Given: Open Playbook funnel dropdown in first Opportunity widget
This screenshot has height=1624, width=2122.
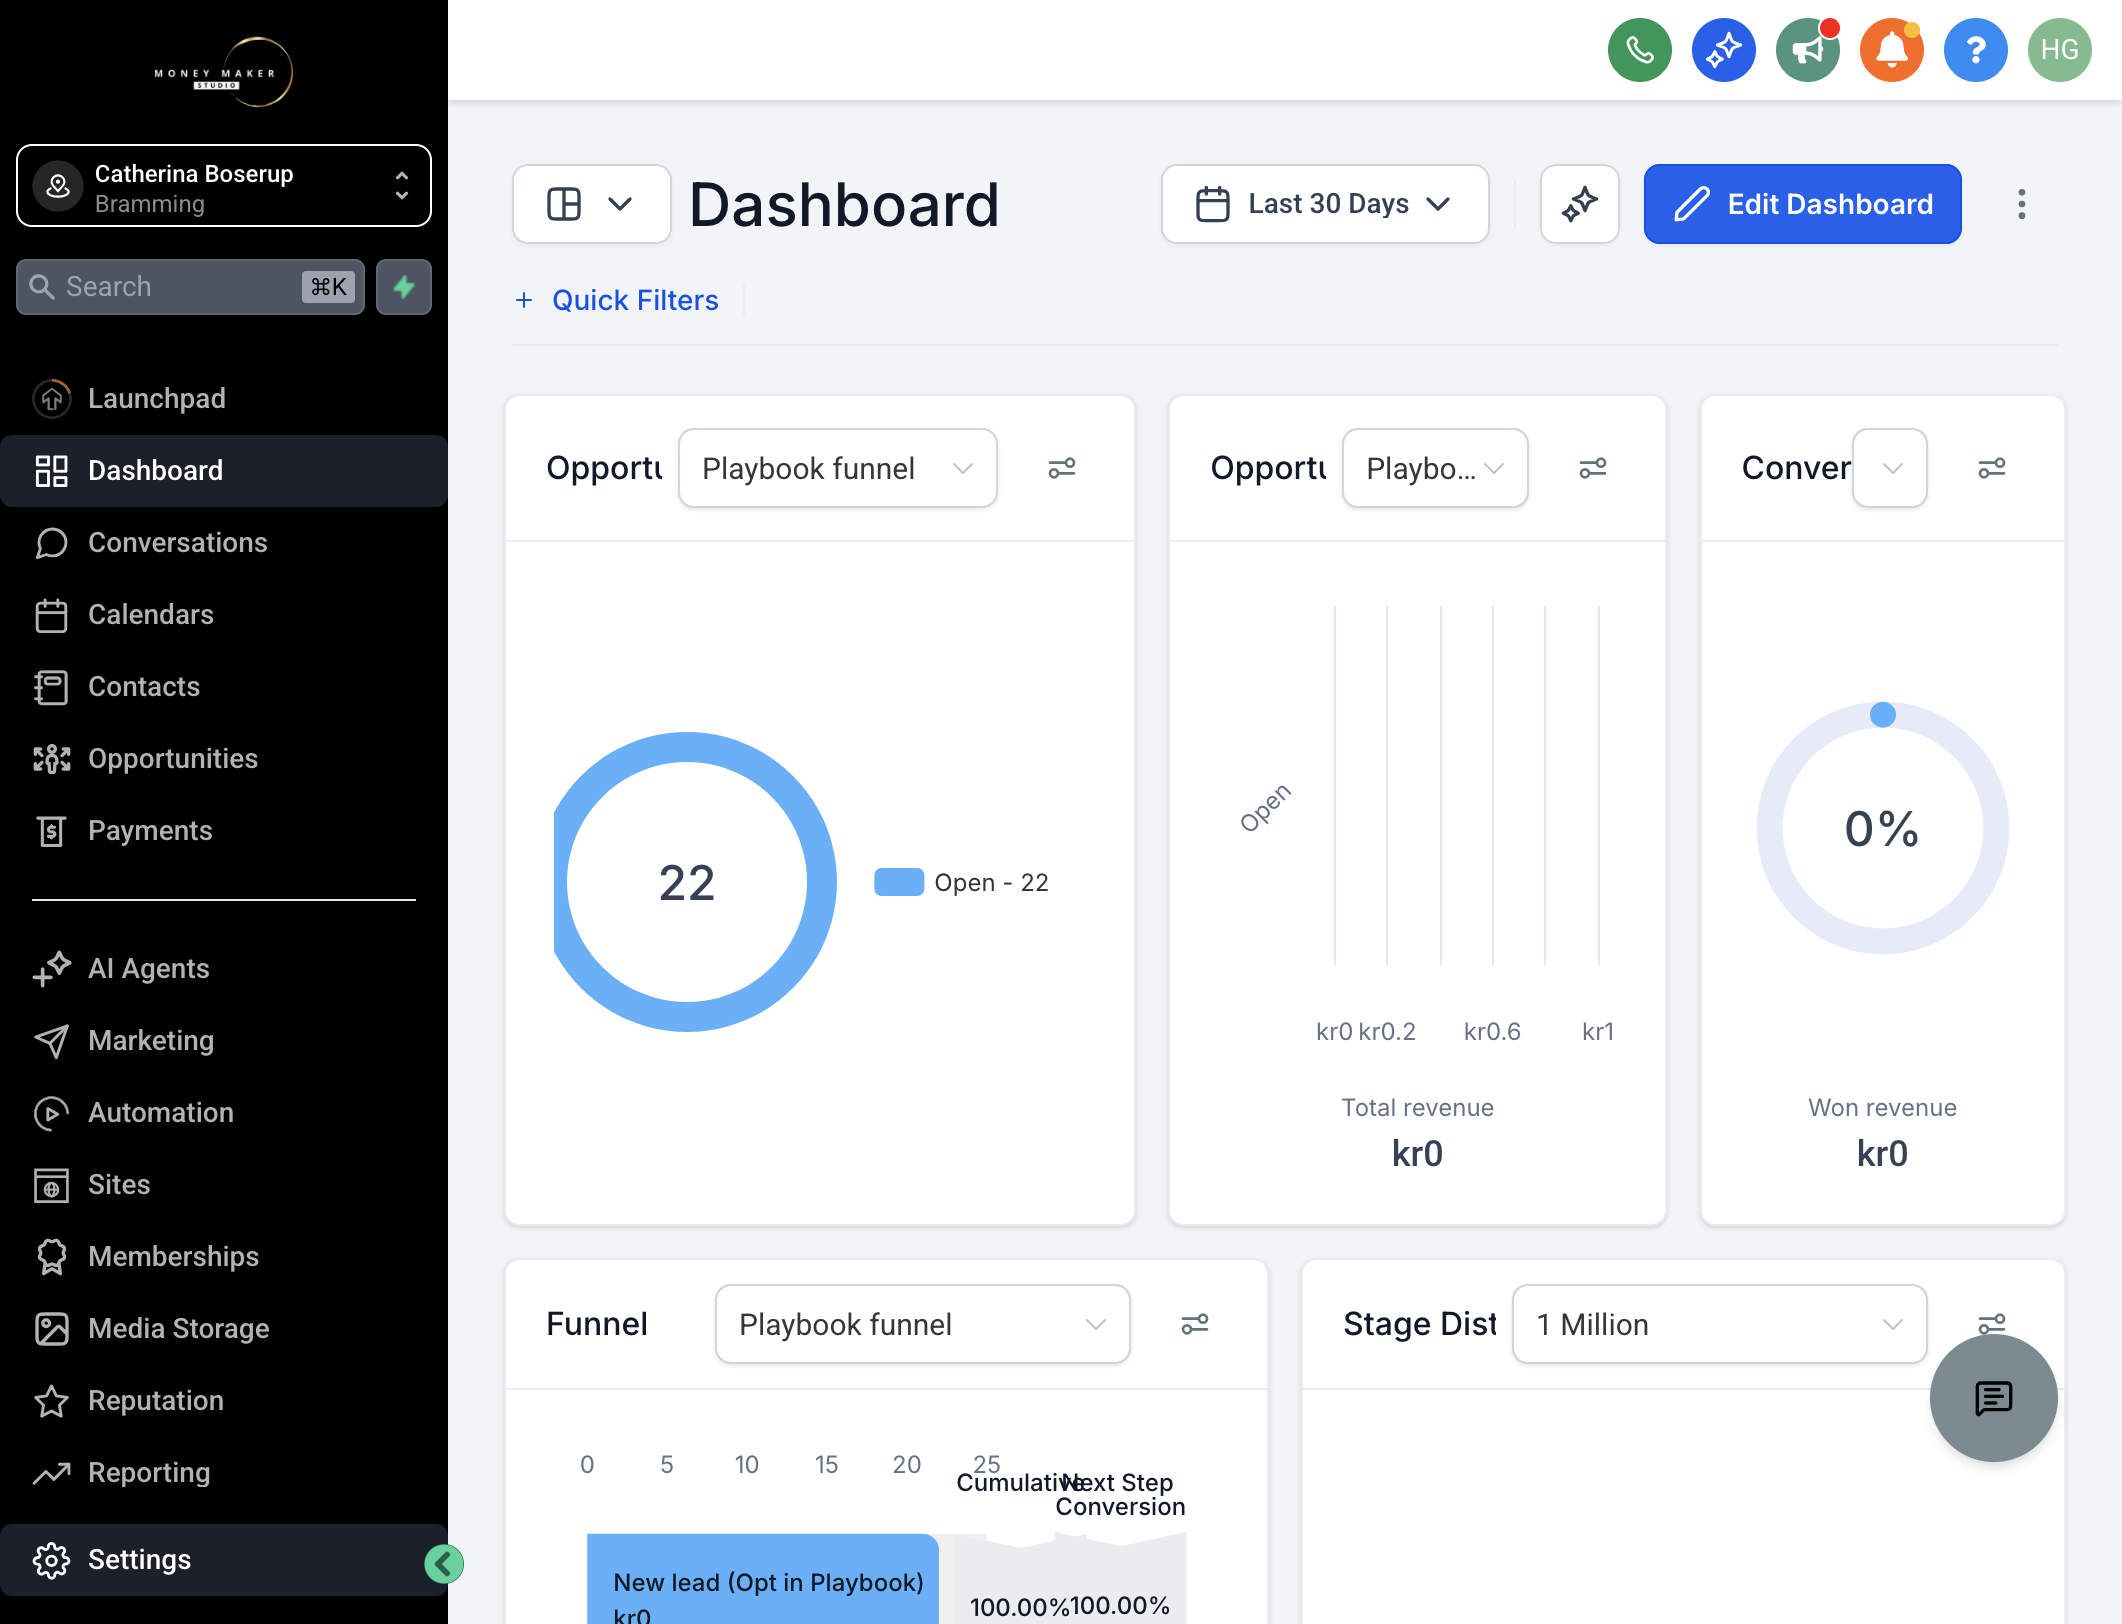Looking at the screenshot, I should tap(837, 468).
